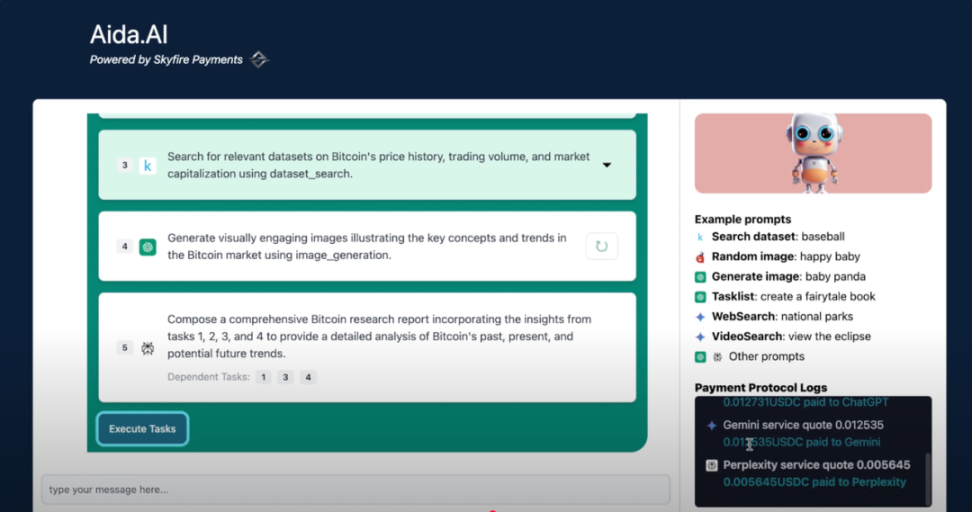Click dependent task badge 1
Image resolution: width=972 pixels, height=512 pixels.
[263, 377]
